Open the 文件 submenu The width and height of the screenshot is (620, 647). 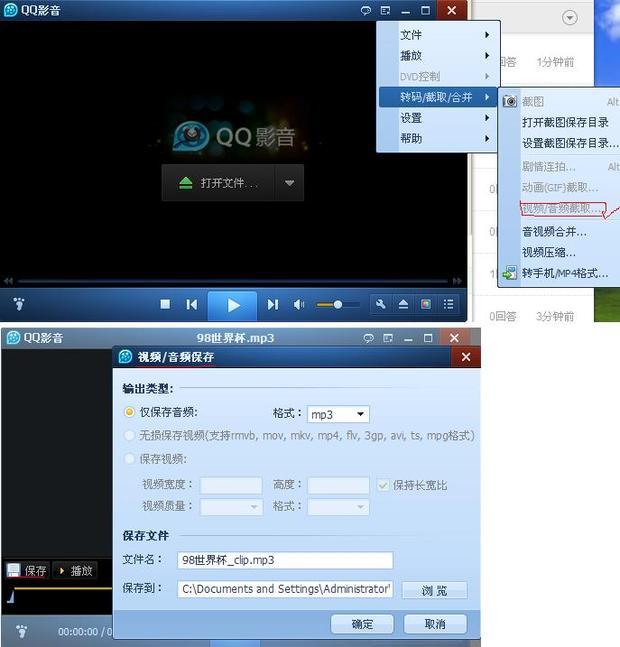pos(437,35)
